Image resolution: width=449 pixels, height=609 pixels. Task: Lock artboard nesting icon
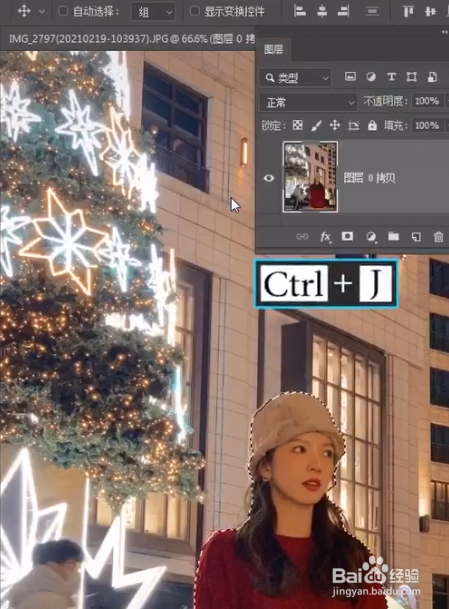(x=353, y=125)
